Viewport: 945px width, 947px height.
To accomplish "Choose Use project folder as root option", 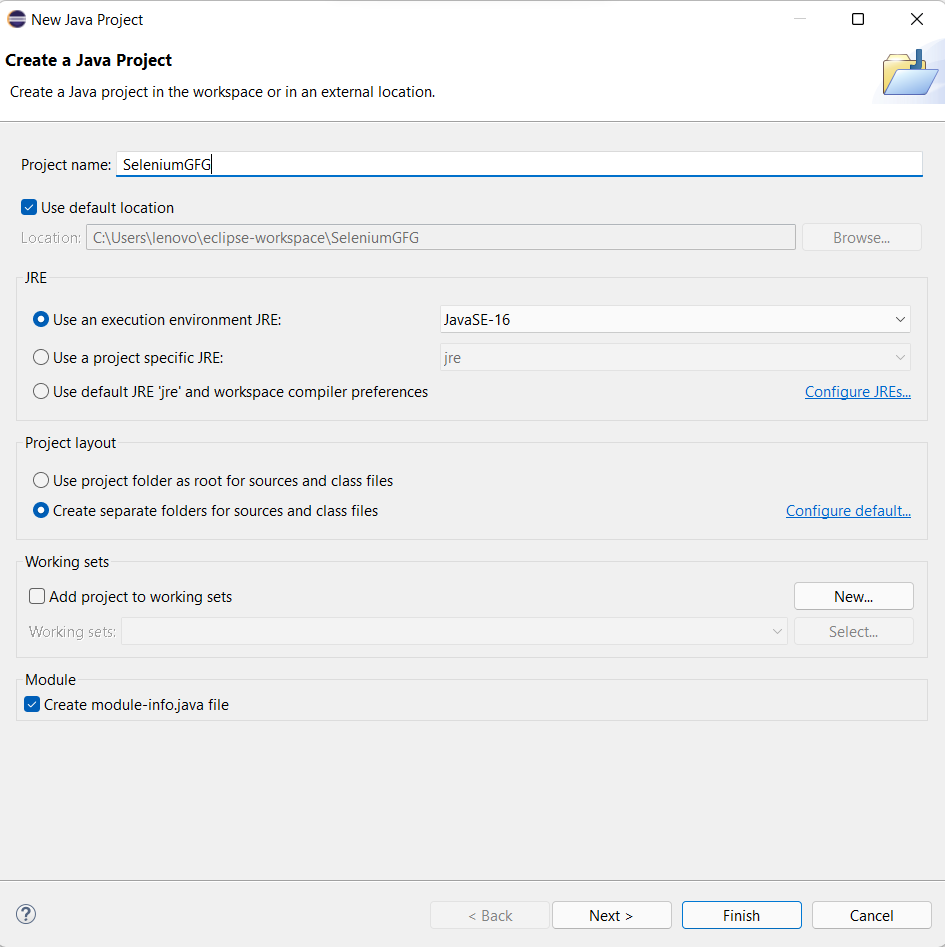I will click(41, 481).
